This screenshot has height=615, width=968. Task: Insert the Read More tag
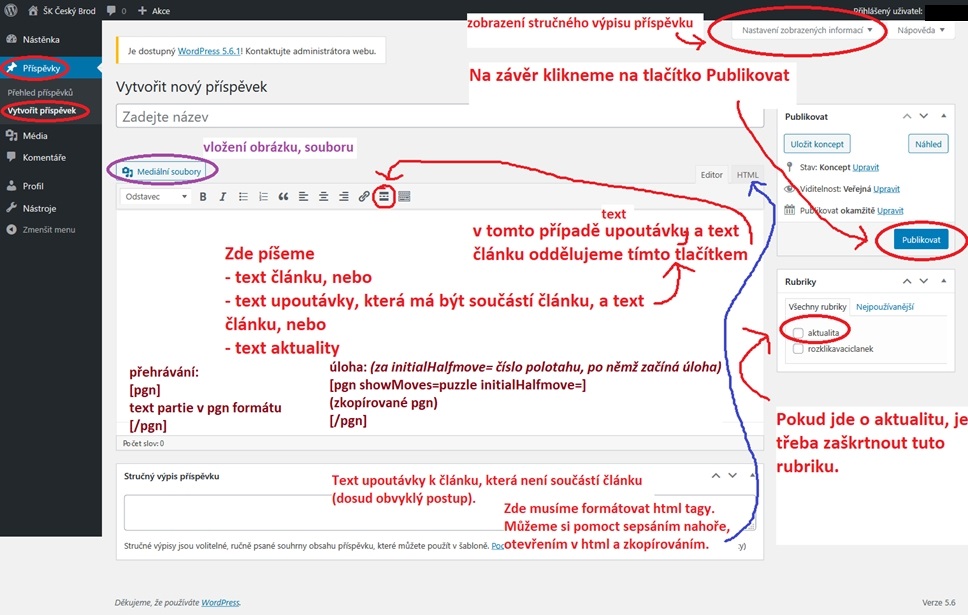(x=384, y=196)
